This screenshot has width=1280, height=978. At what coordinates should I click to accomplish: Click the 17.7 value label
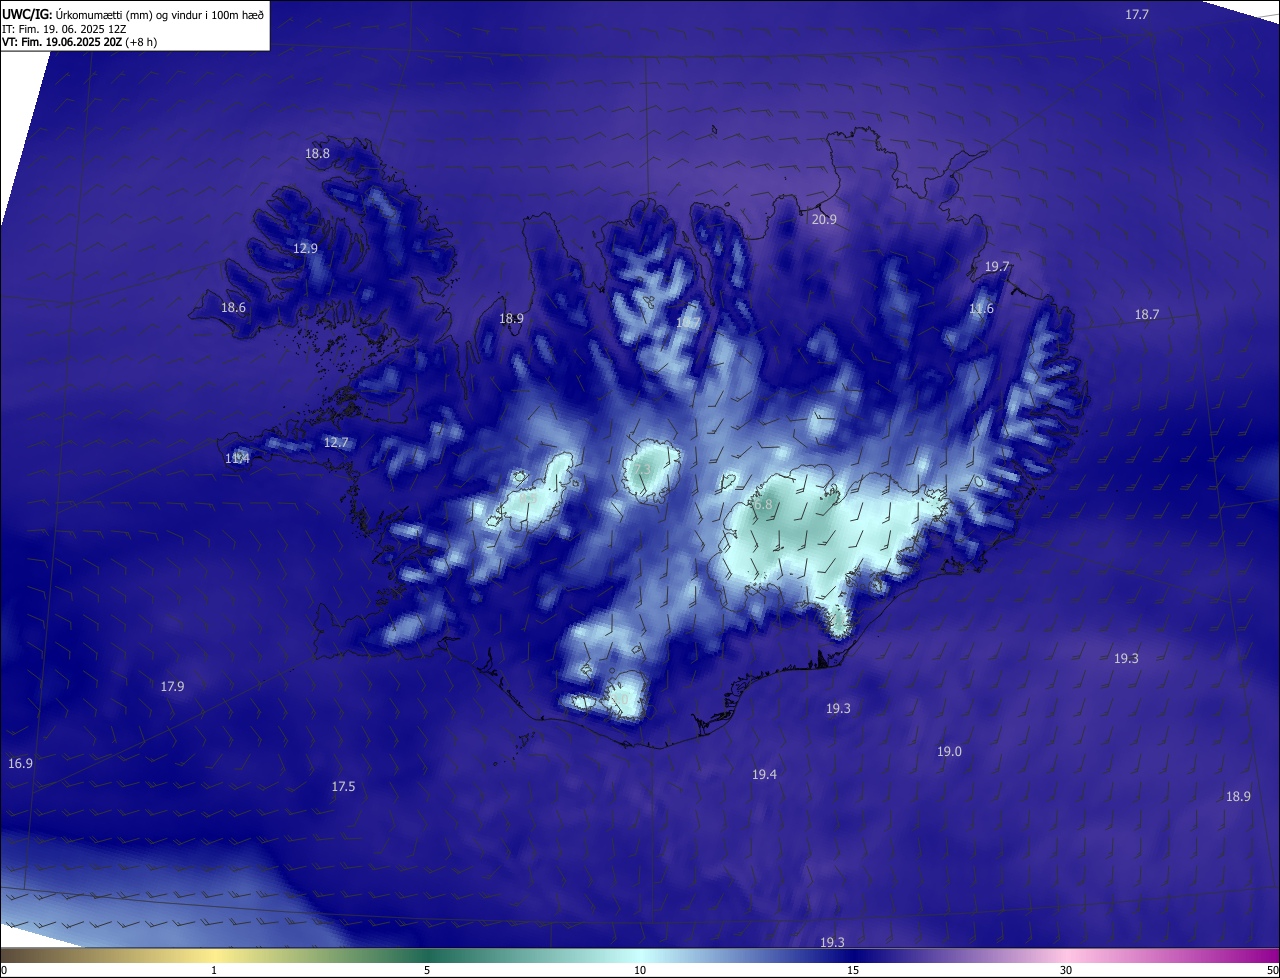1137,14
